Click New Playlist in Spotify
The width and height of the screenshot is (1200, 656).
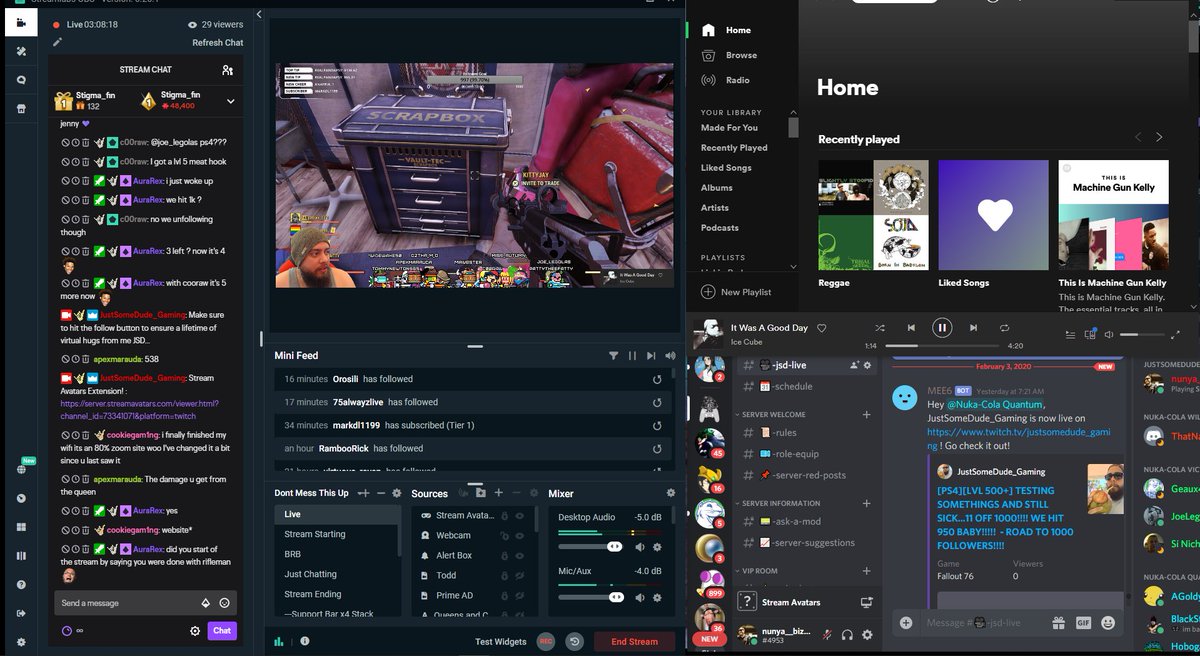(736, 292)
